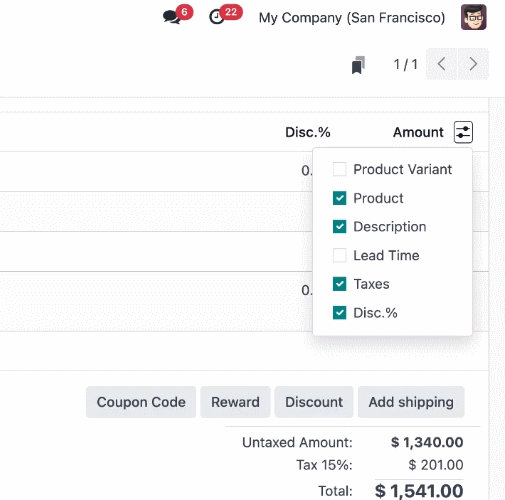Click the Add shipping button
The height and width of the screenshot is (500, 505).
coord(411,402)
